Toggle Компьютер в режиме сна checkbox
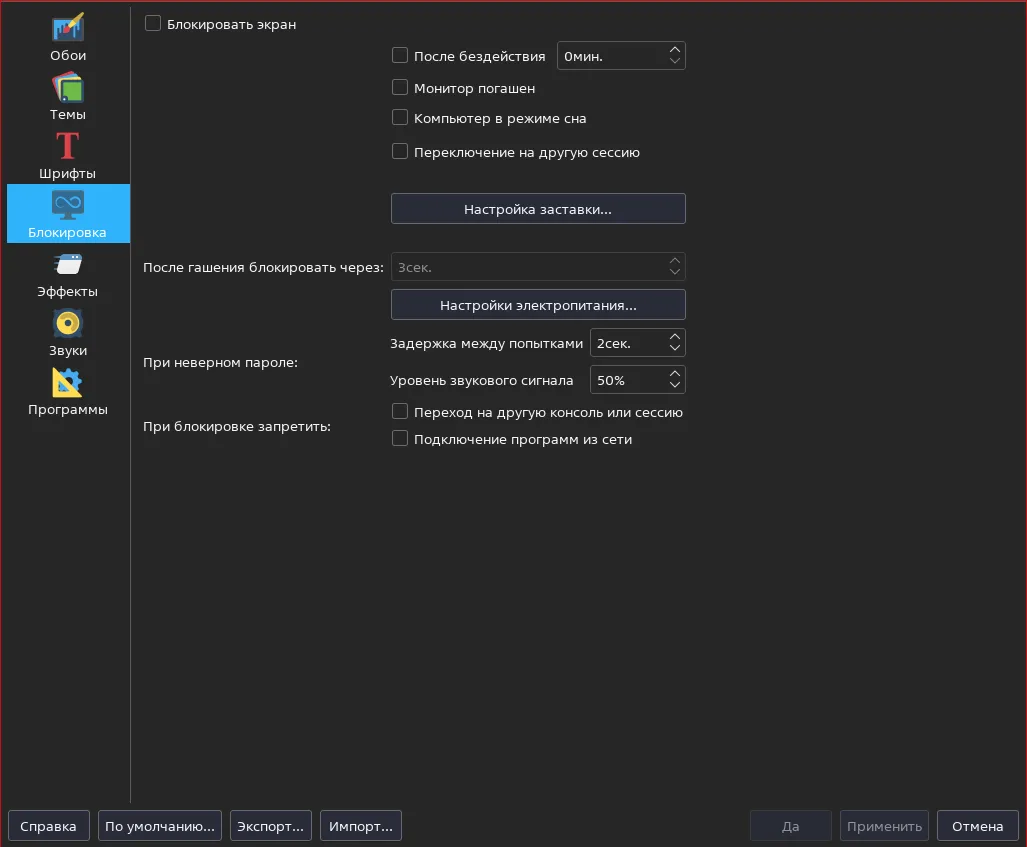The height and width of the screenshot is (847, 1027). [400, 117]
